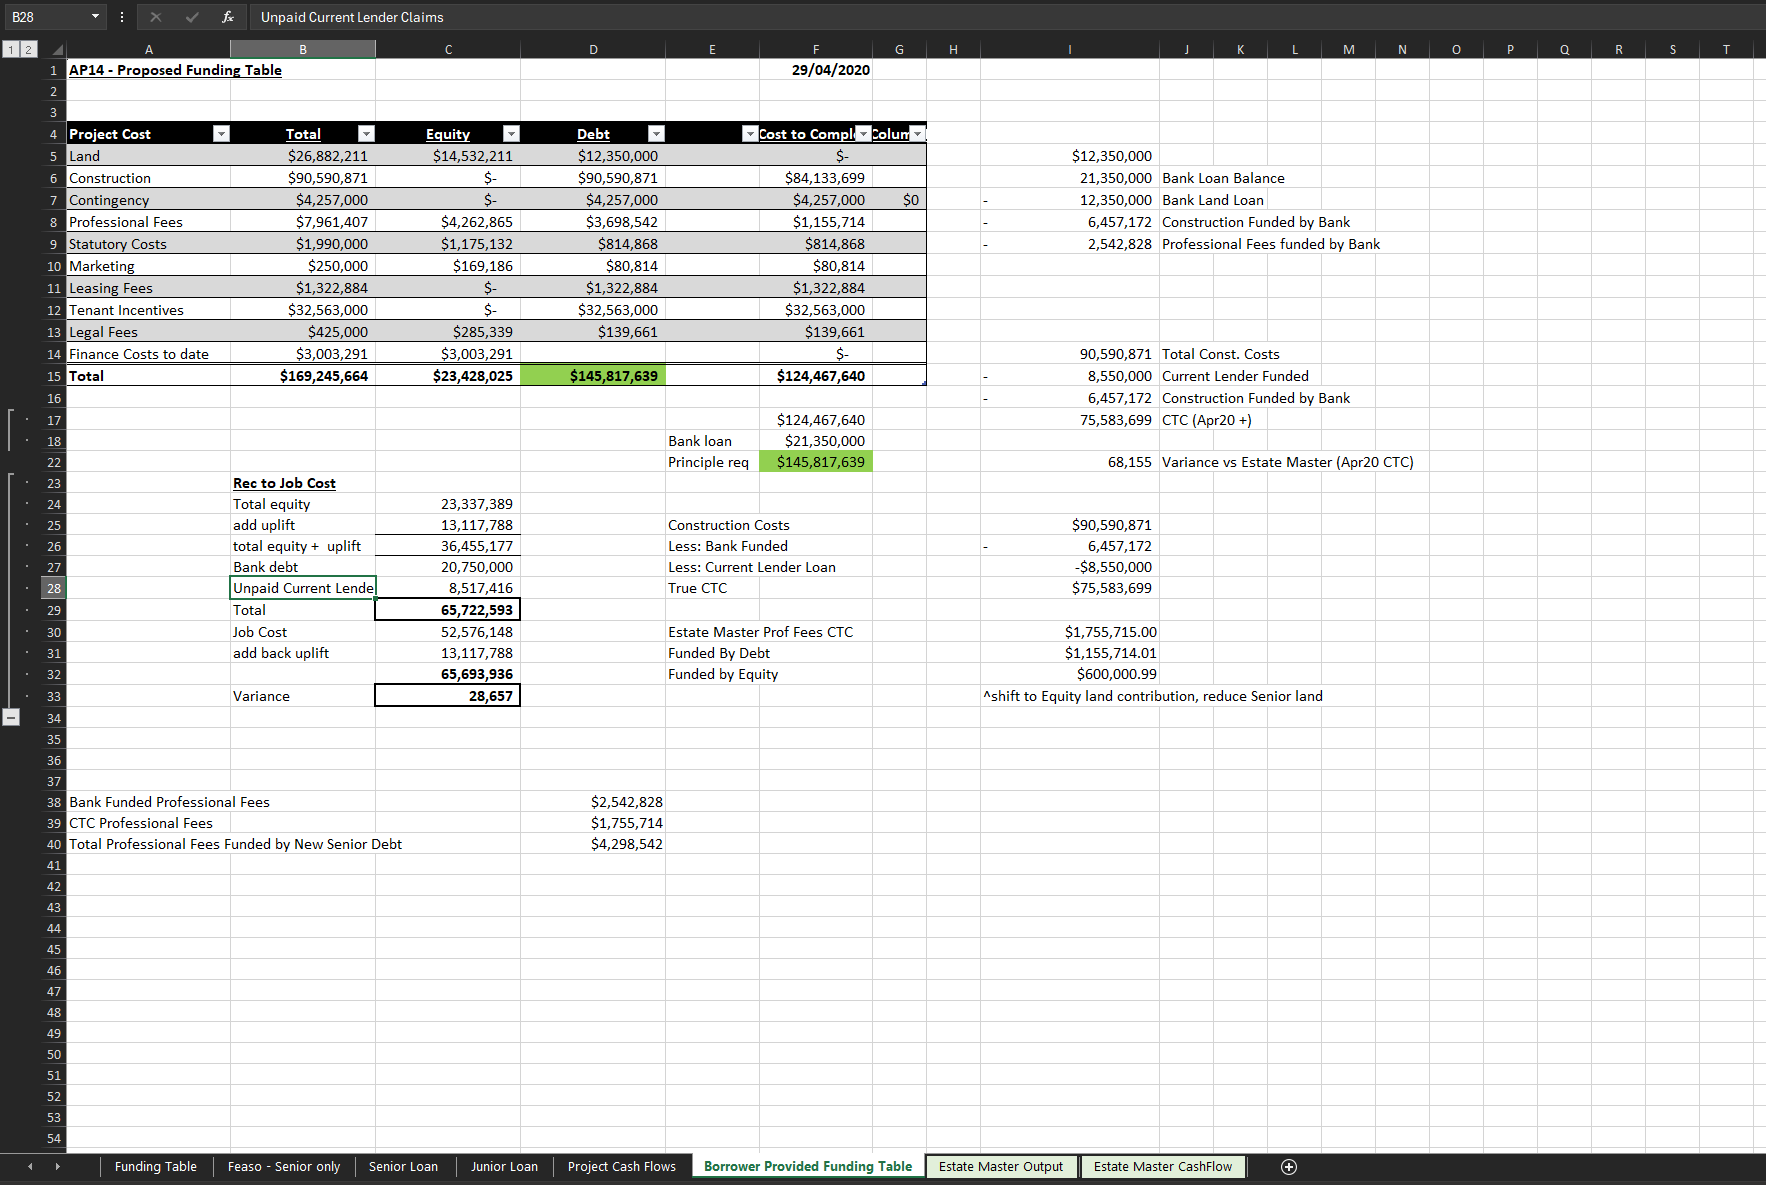1766x1185 pixels.
Task: Open the Equity column filter dropdown
Action: pos(511,134)
